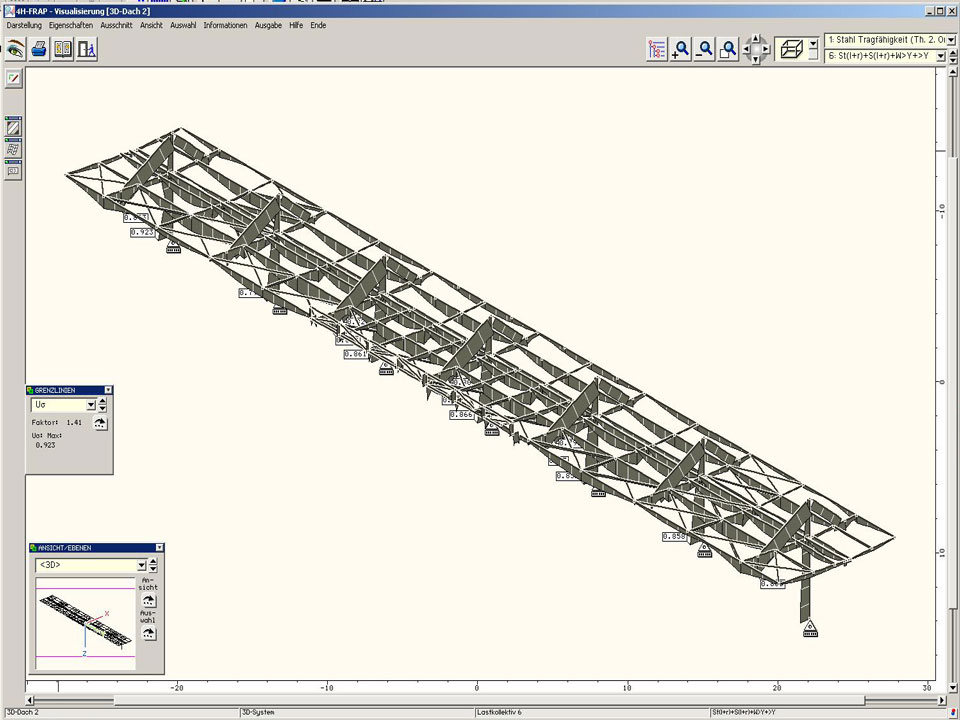Click the Faktor apply arrow button
Screen dimensions: 960x720
[x=100, y=423]
